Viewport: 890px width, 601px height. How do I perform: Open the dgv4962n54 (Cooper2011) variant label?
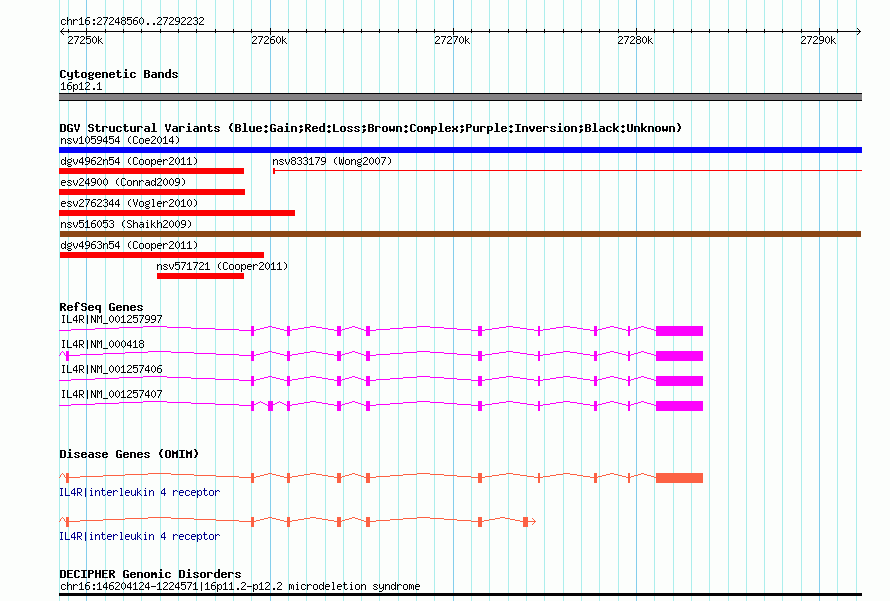129,161
